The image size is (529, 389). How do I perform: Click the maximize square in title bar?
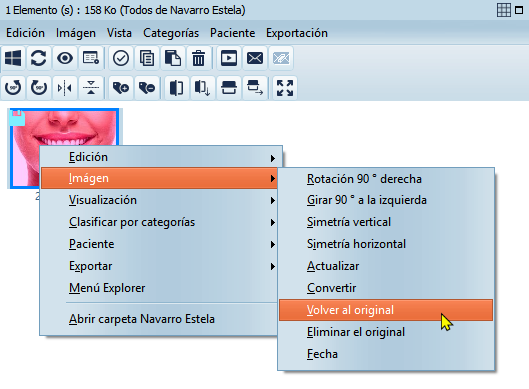pos(519,10)
